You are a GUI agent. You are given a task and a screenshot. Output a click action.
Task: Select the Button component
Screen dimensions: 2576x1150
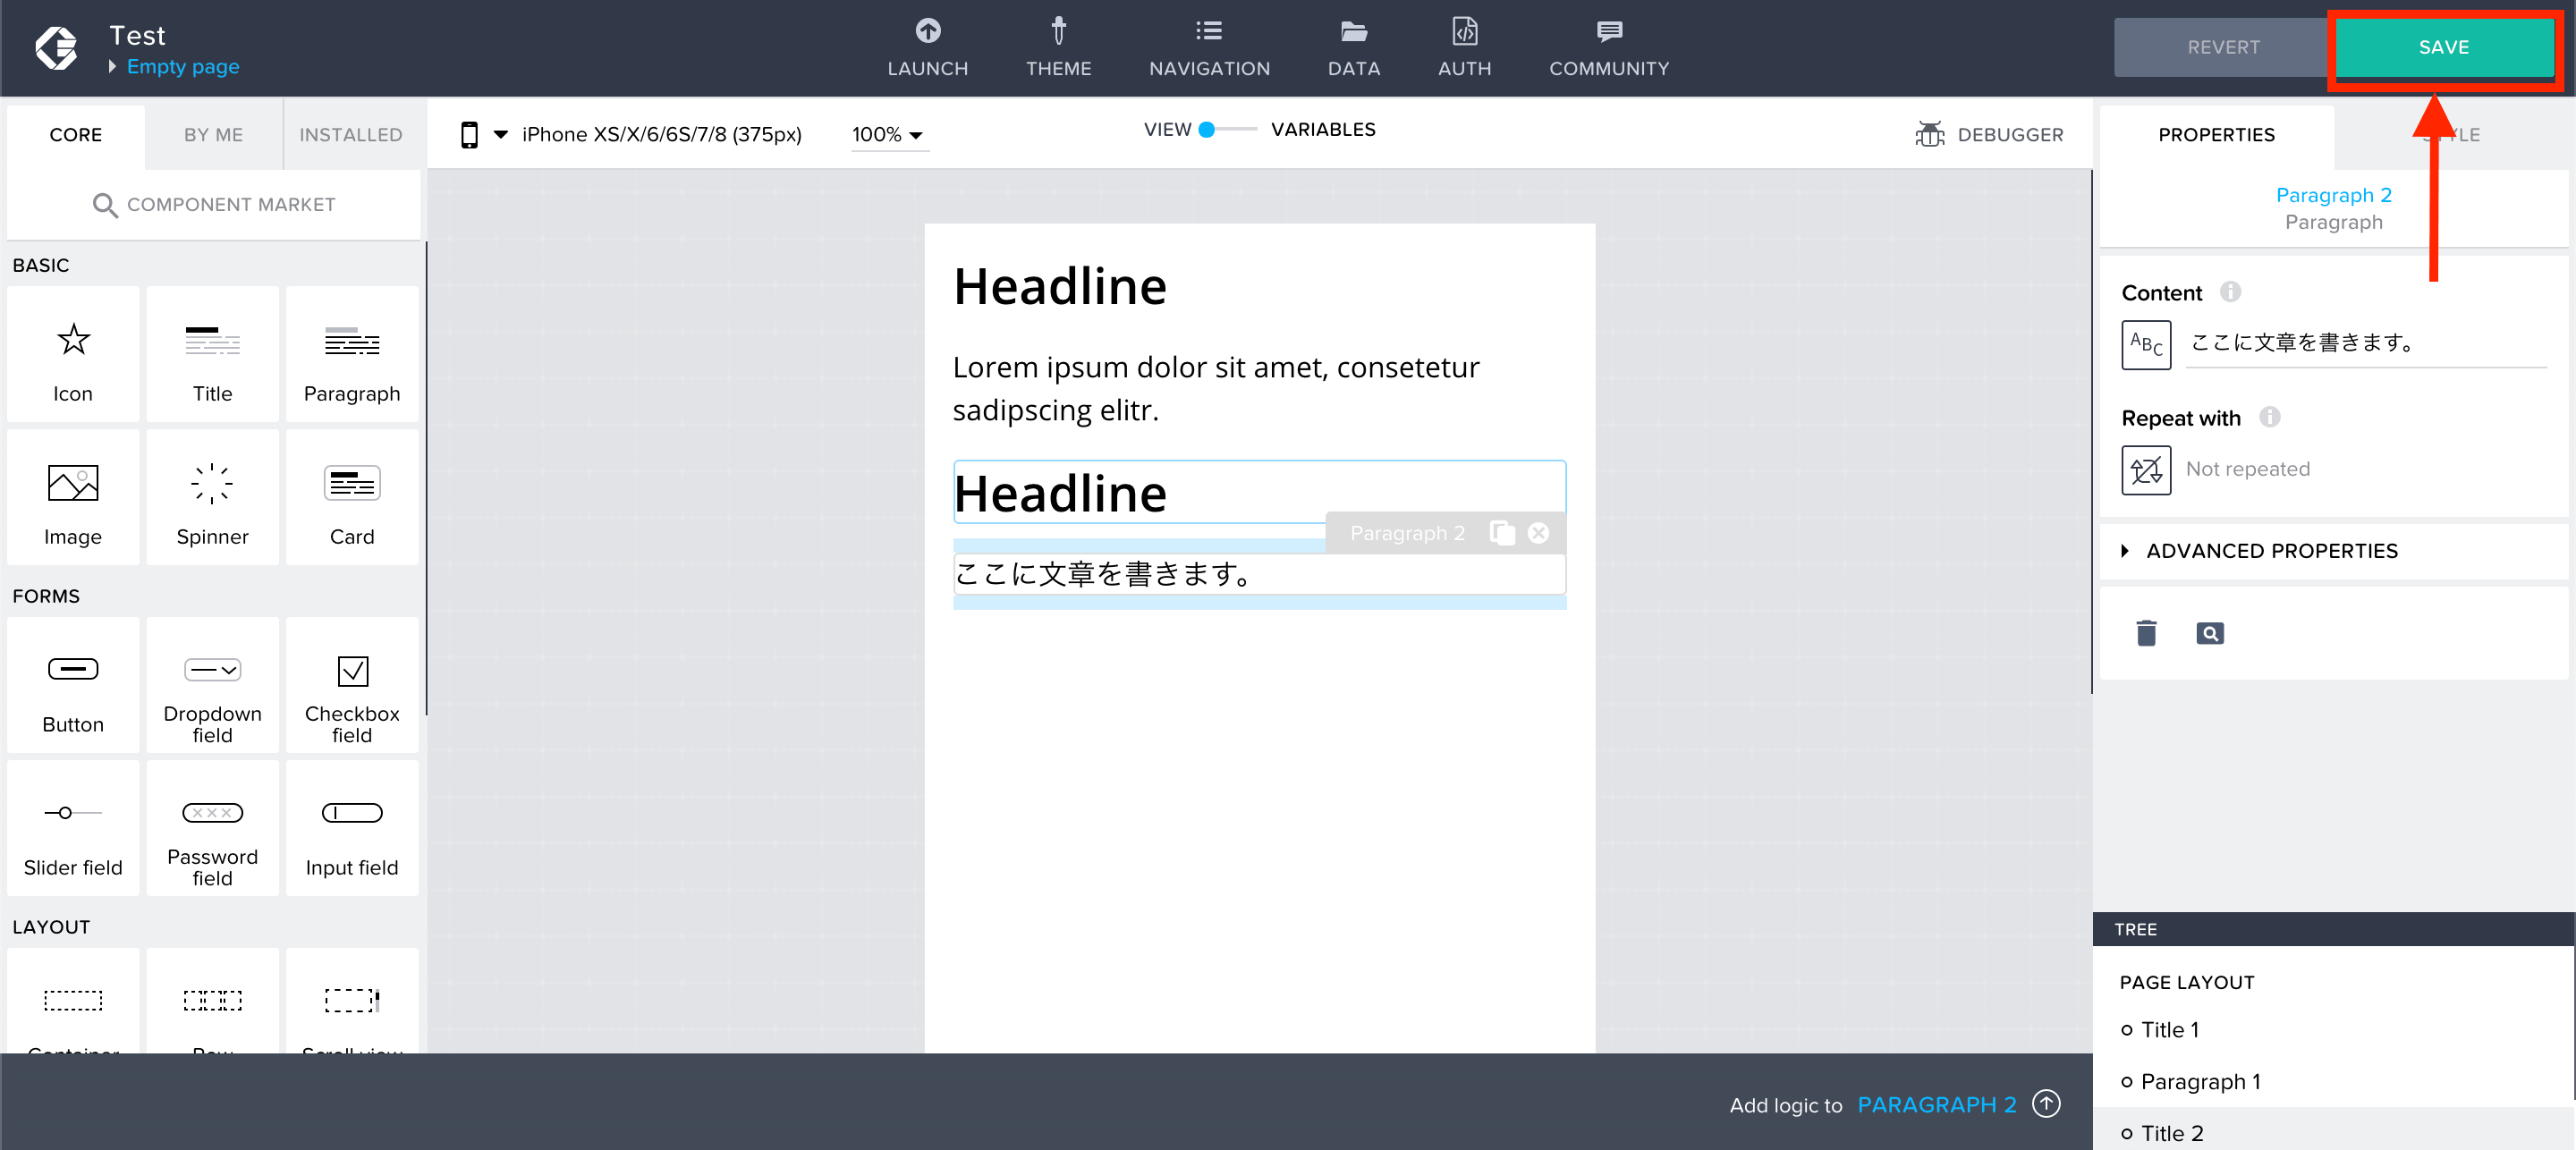[73, 685]
